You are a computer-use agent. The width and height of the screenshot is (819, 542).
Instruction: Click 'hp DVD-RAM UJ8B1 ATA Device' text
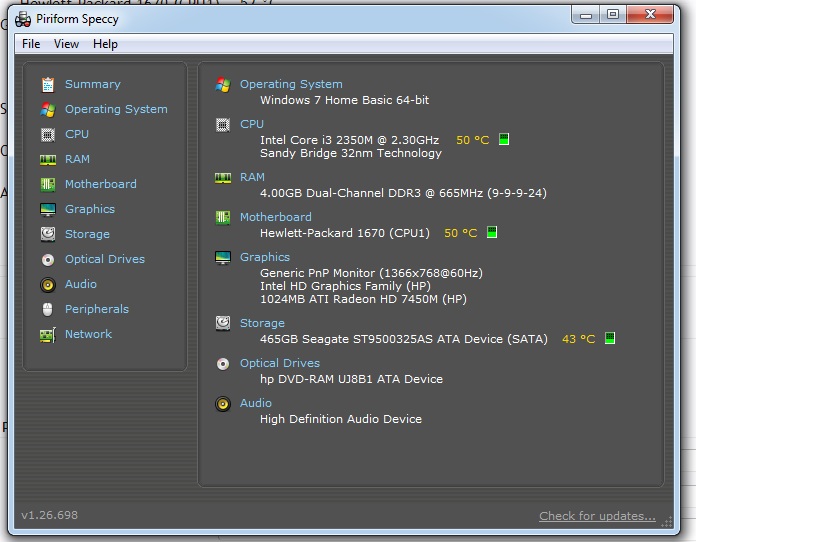[x=352, y=379]
